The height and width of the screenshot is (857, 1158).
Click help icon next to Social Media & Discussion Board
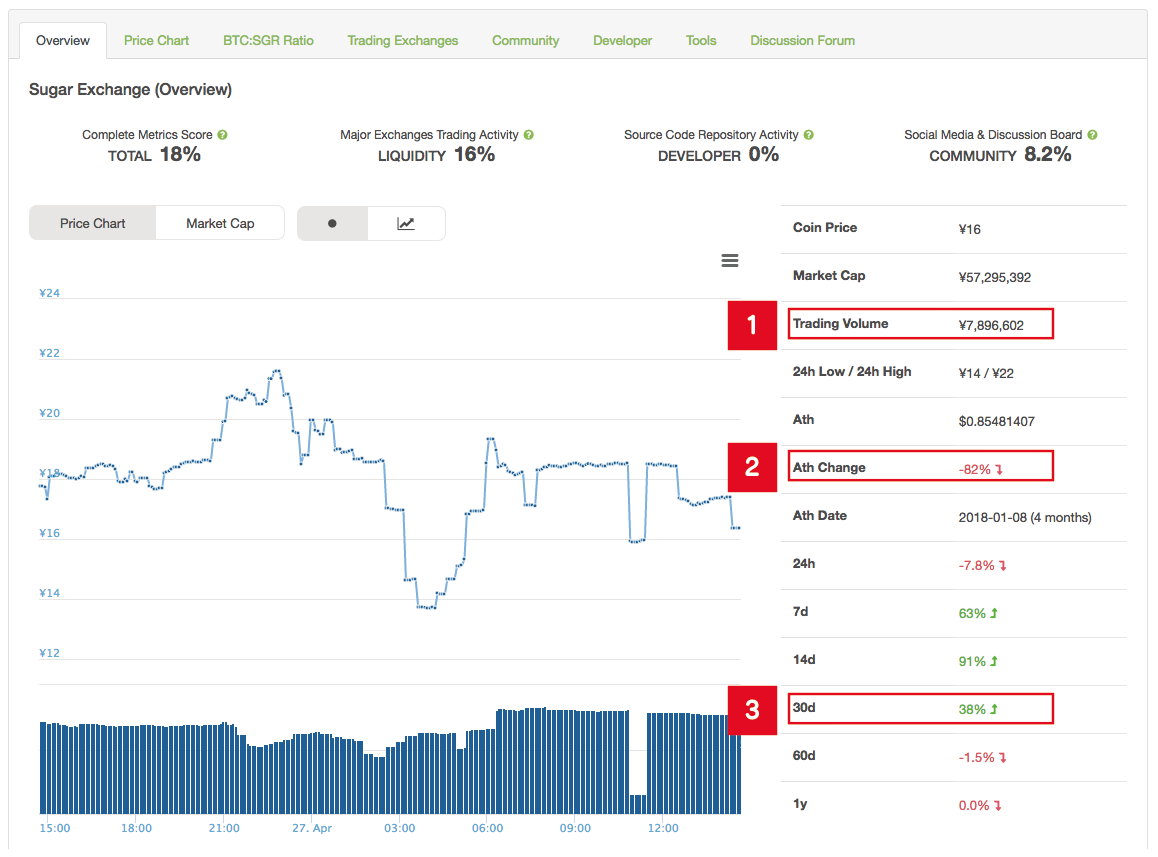[x=1092, y=135]
